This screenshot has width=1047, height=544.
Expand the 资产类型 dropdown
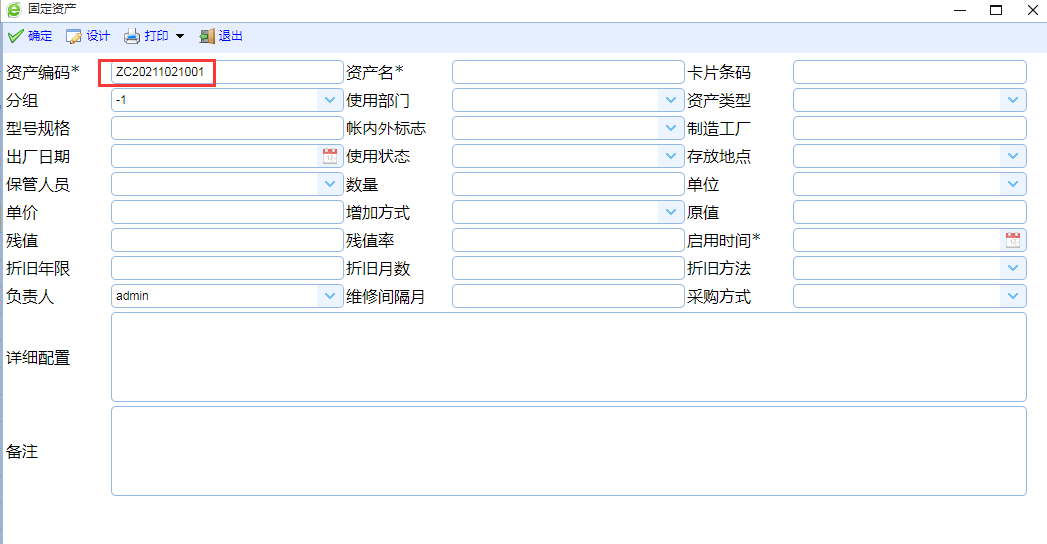tap(1013, 100)
